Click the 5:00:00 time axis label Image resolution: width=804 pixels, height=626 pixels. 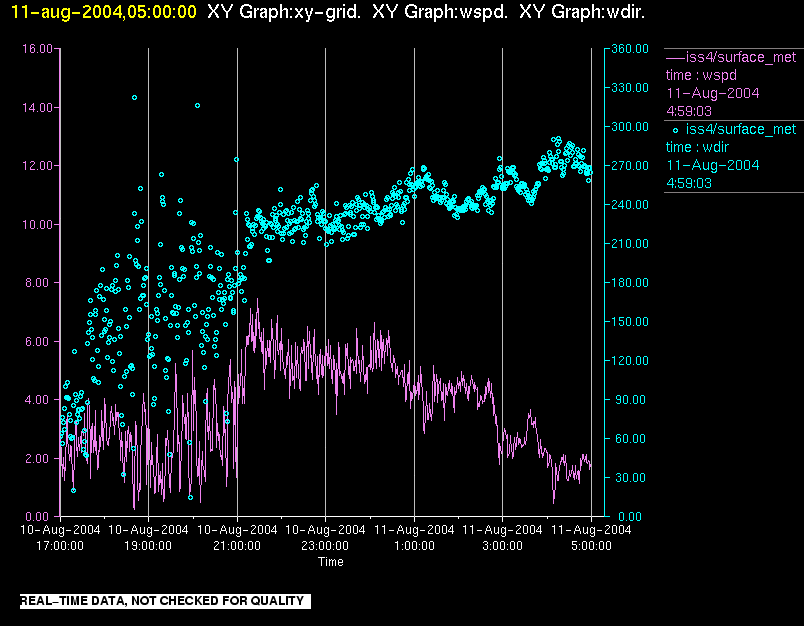point(591,546)
